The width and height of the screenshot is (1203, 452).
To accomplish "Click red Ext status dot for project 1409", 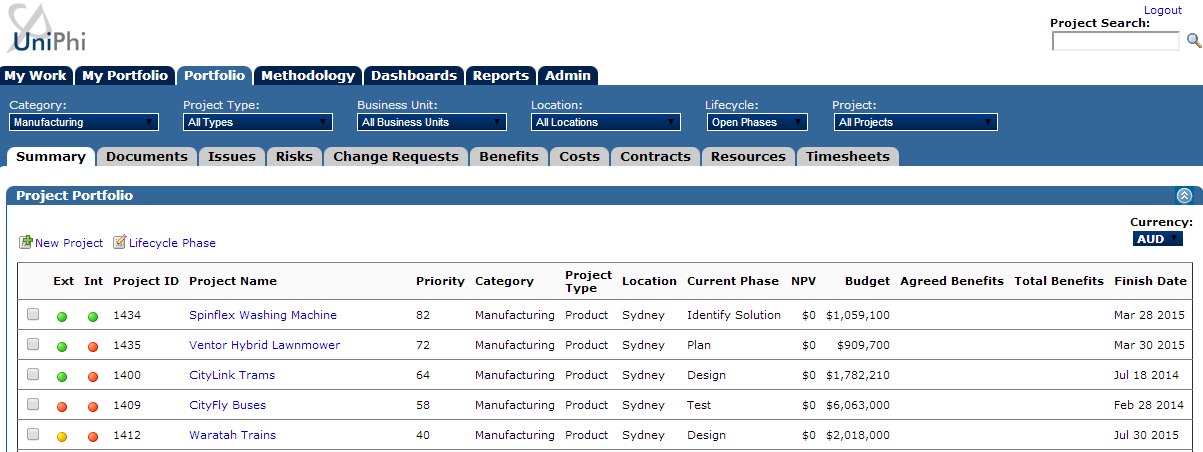I will pyautogui.click(x=62, y=406).
